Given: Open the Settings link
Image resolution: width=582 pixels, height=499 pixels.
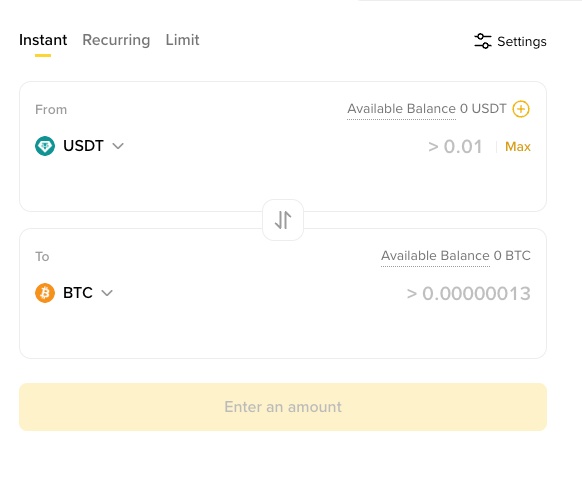Looking at the screenshot, I should point(510,41).
